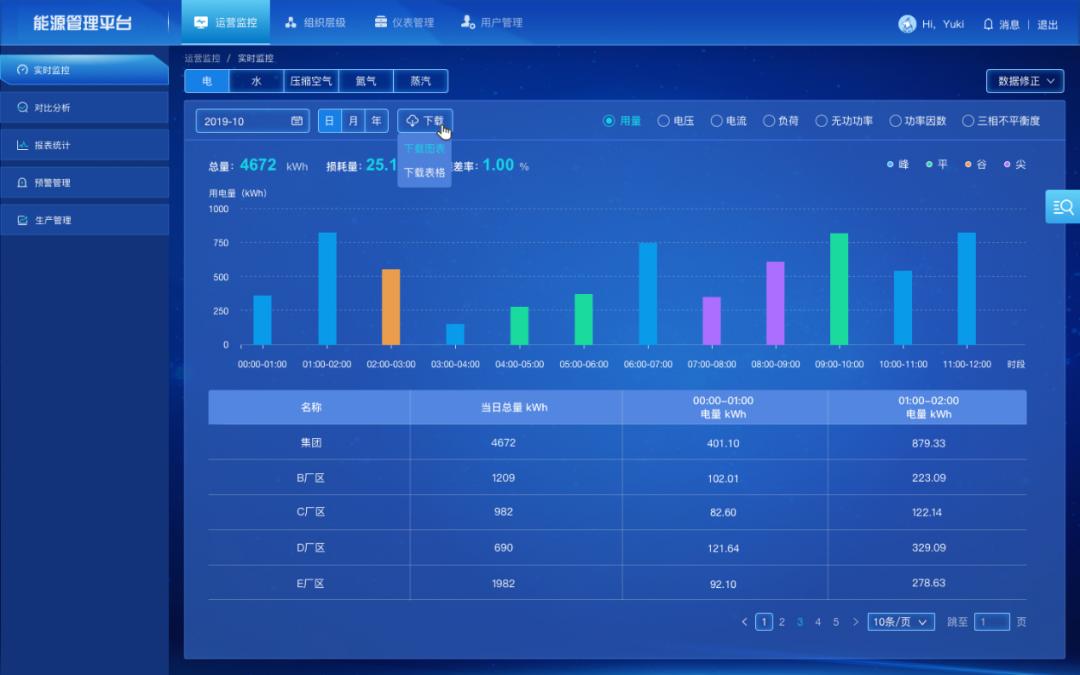The image size is (1080, 675).
Task: Open the 下载 download dropdown button
Action: click(425, 121)
